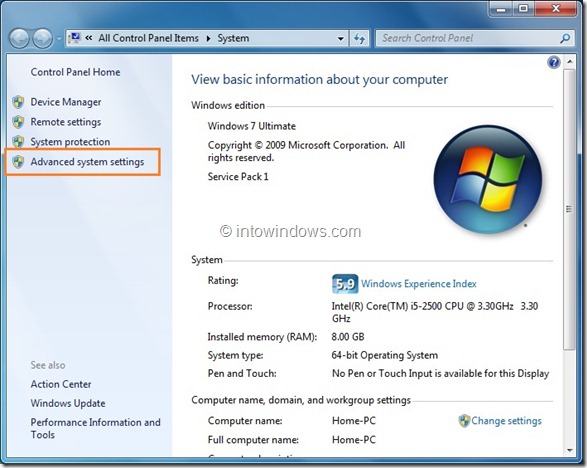The image size is (587, 468).
Task: Open System protection link
Action: click(70, 142)
